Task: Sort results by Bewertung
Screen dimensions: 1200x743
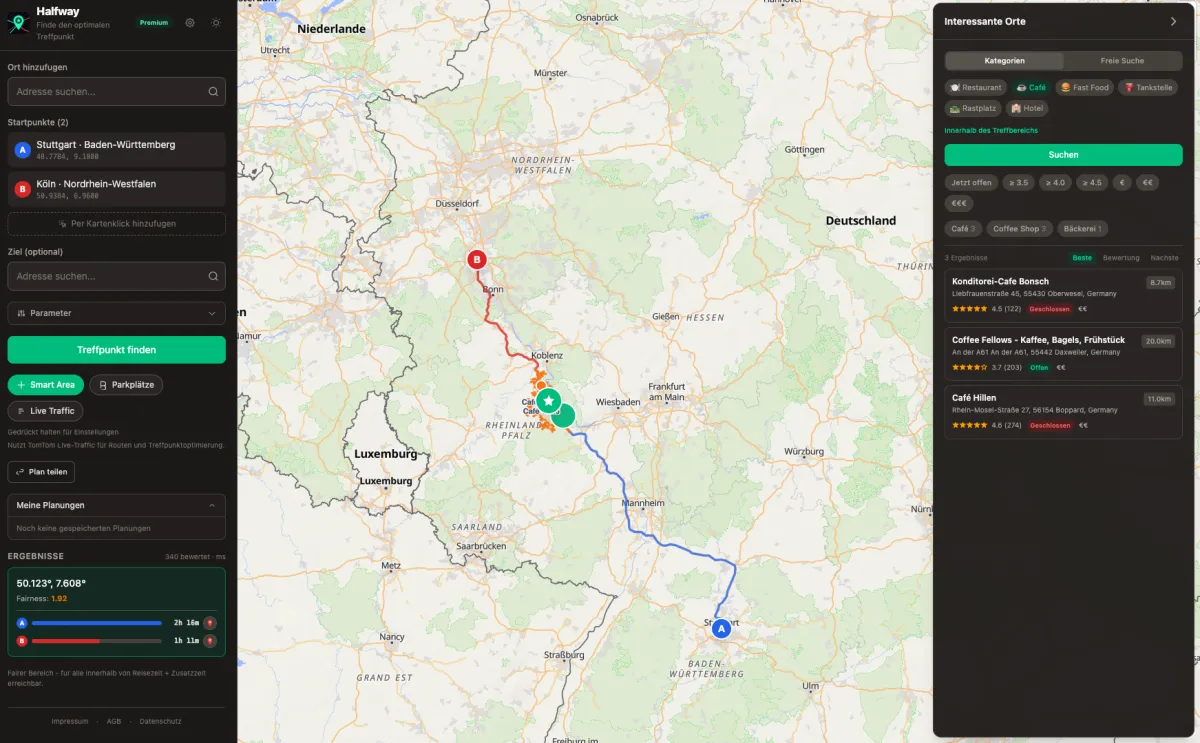Action: [x=1120, y=258]
